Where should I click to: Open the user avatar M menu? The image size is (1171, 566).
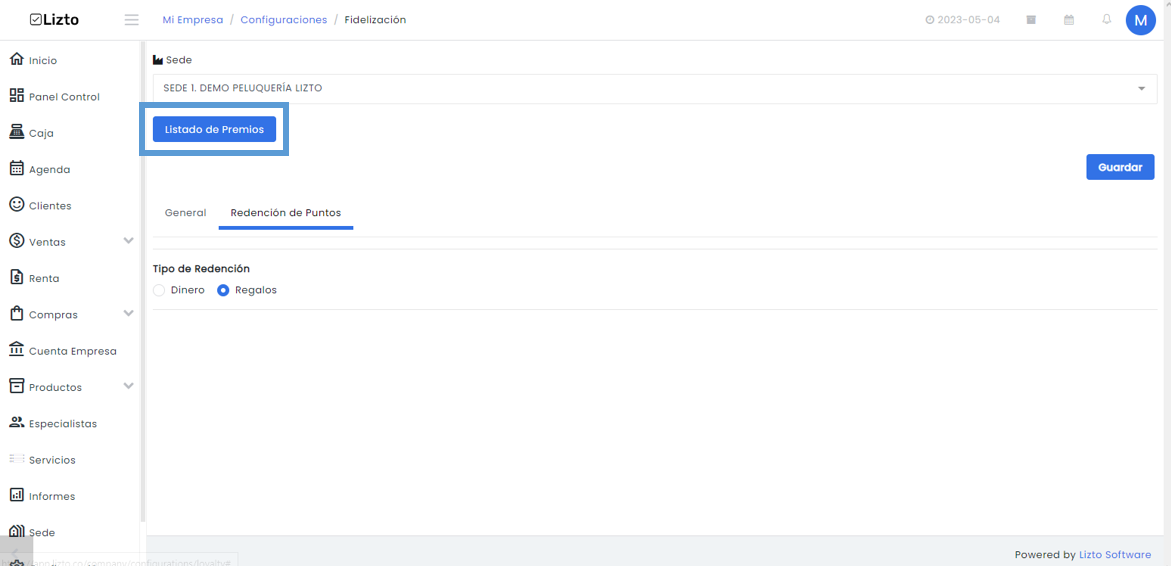(1140, 20)
